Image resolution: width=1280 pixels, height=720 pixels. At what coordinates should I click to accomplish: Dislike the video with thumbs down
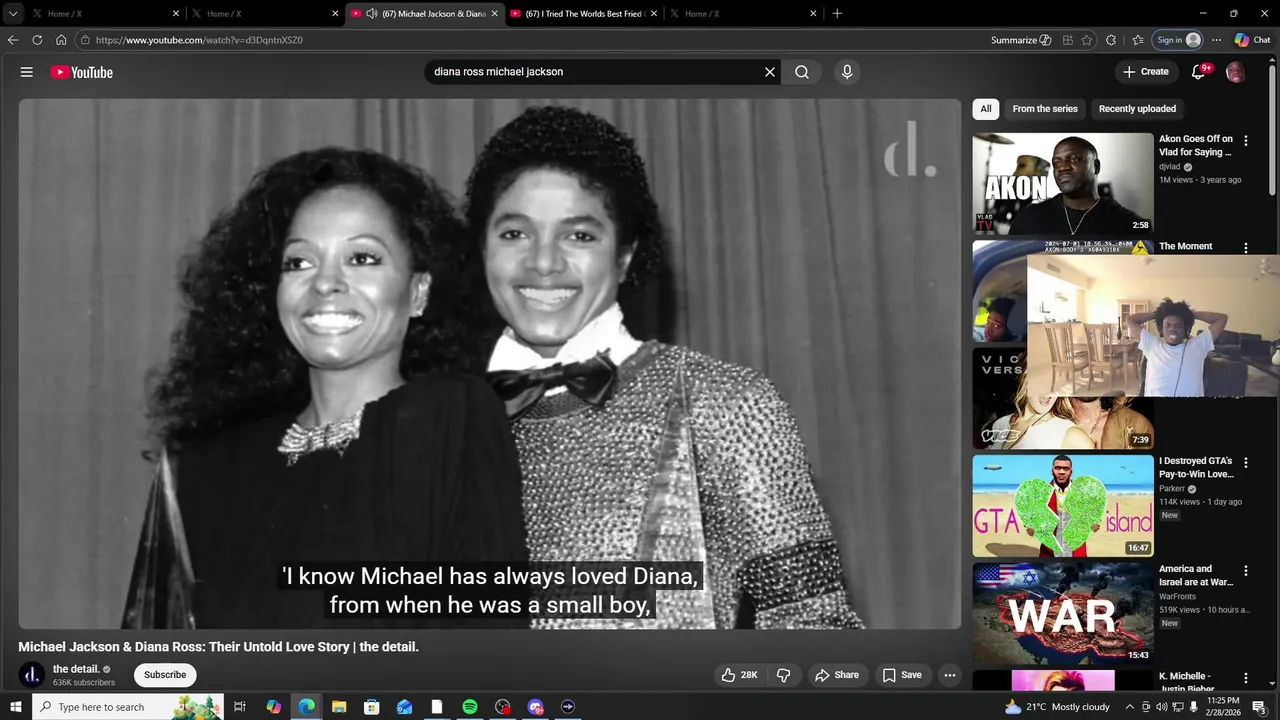pos(784,675)
